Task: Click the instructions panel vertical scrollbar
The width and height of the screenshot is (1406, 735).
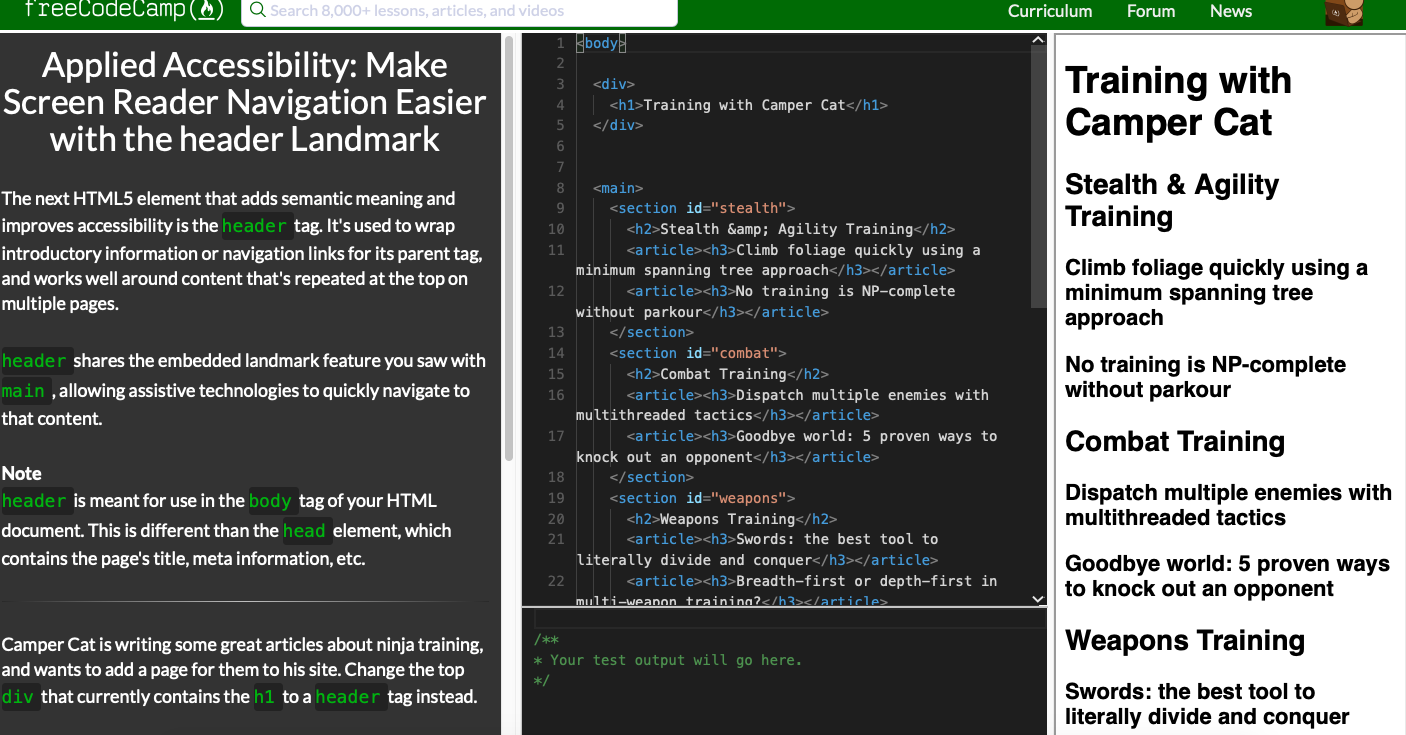Action: click(x=509, y=248)
